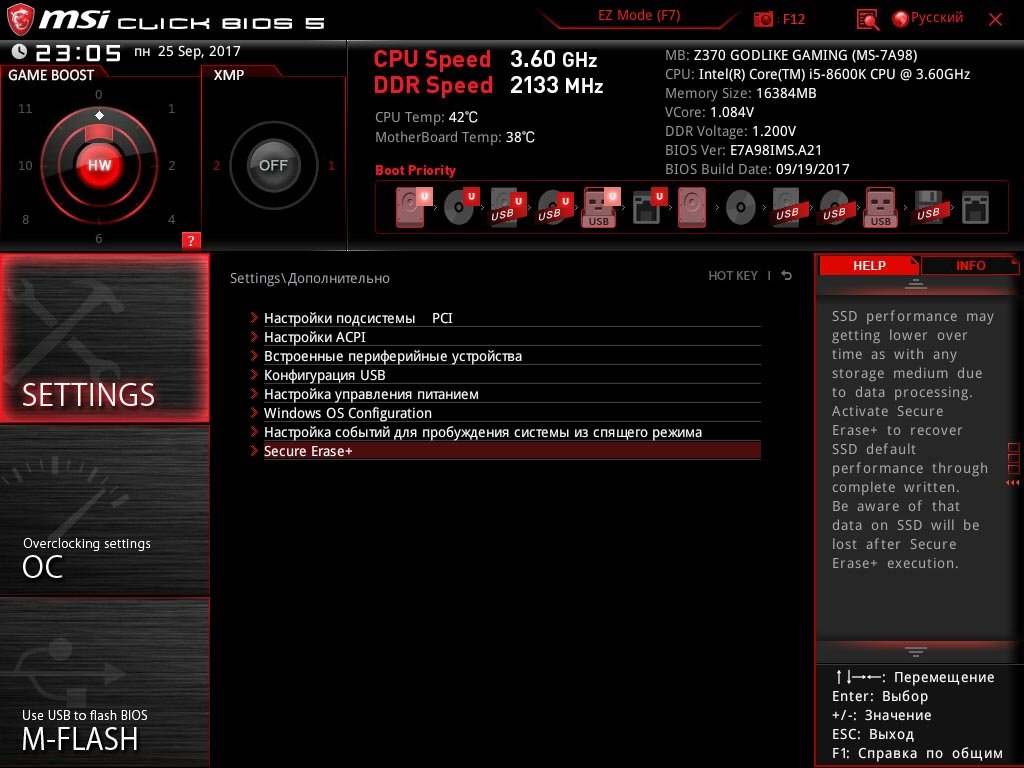
Task: Click the CPU: Intel Core i5-8600K line
Action: (817, 74)
